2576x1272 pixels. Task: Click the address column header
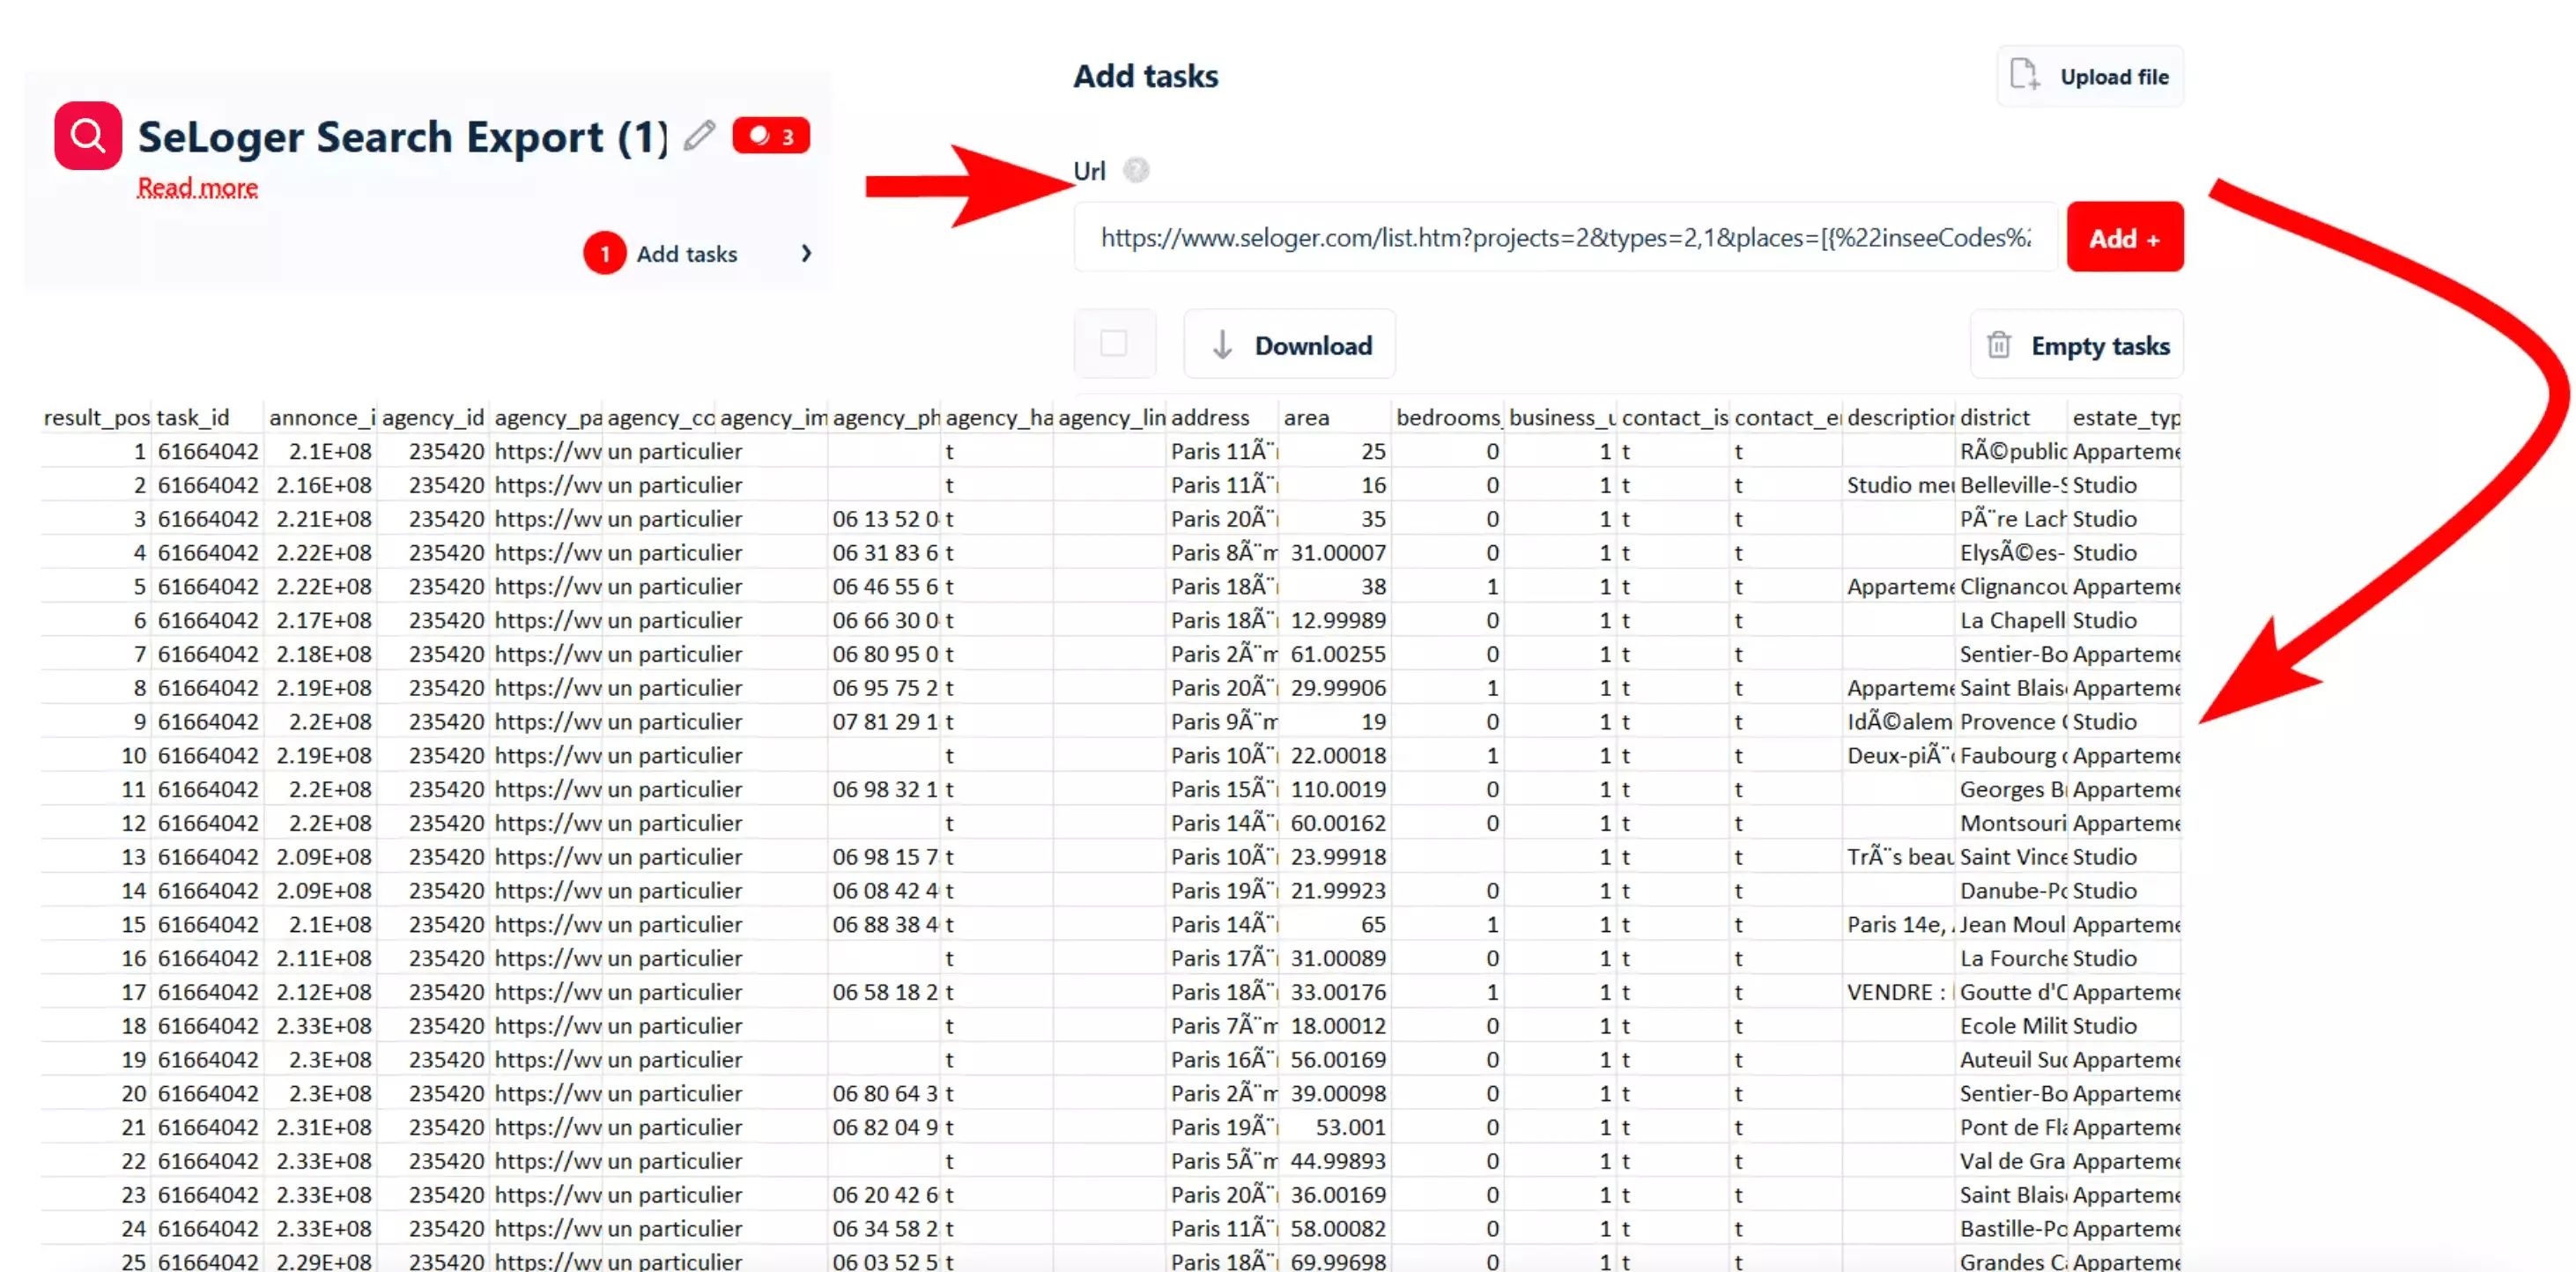1210,417
